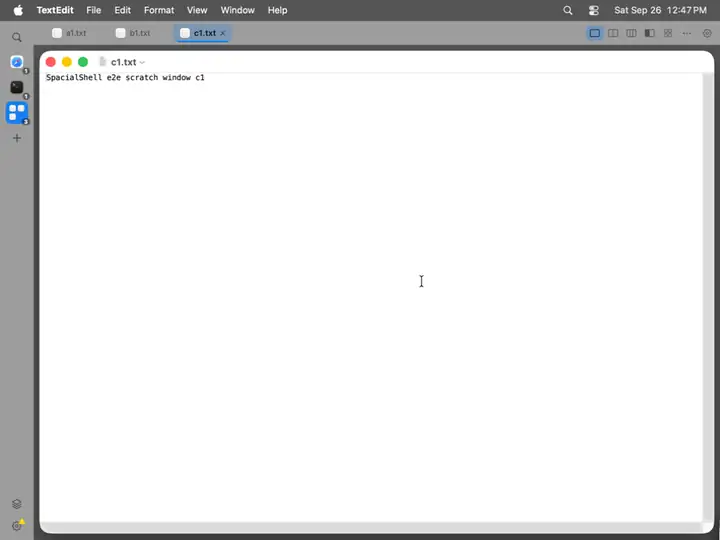Open the more options ellipsis icon
This screenshot has width=720, height=540.
pyautogui.click(x=686, y=33)
